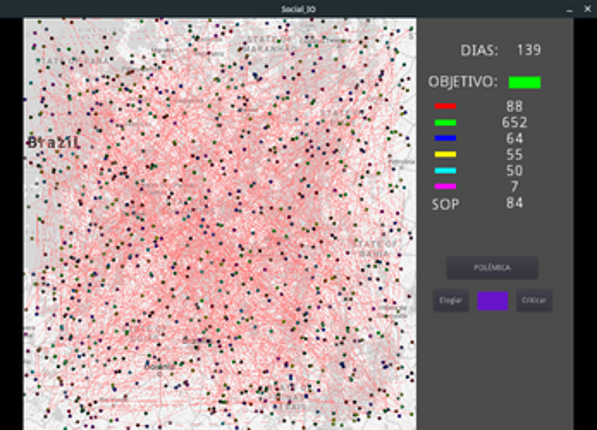Select the purple swatch between Elogiar and Criticar
The height and width of the screenshot is (430, 597).
pyautogui.click(x=492, y=301)
